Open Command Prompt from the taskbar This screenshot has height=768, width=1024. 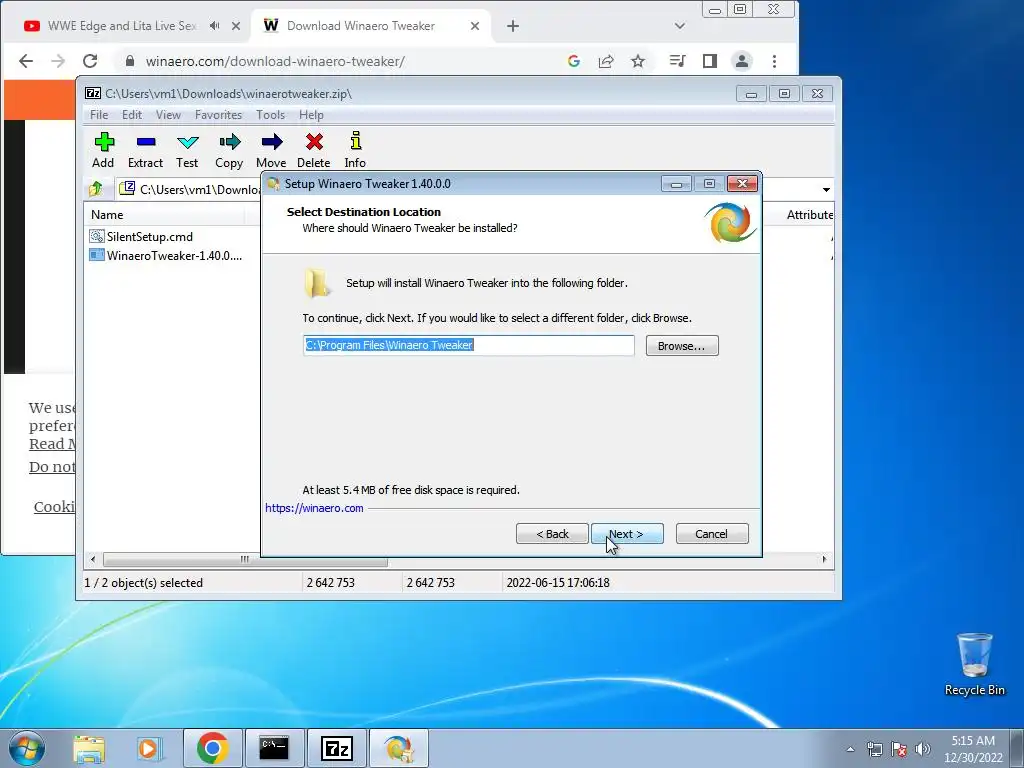(x=274, y=748)
